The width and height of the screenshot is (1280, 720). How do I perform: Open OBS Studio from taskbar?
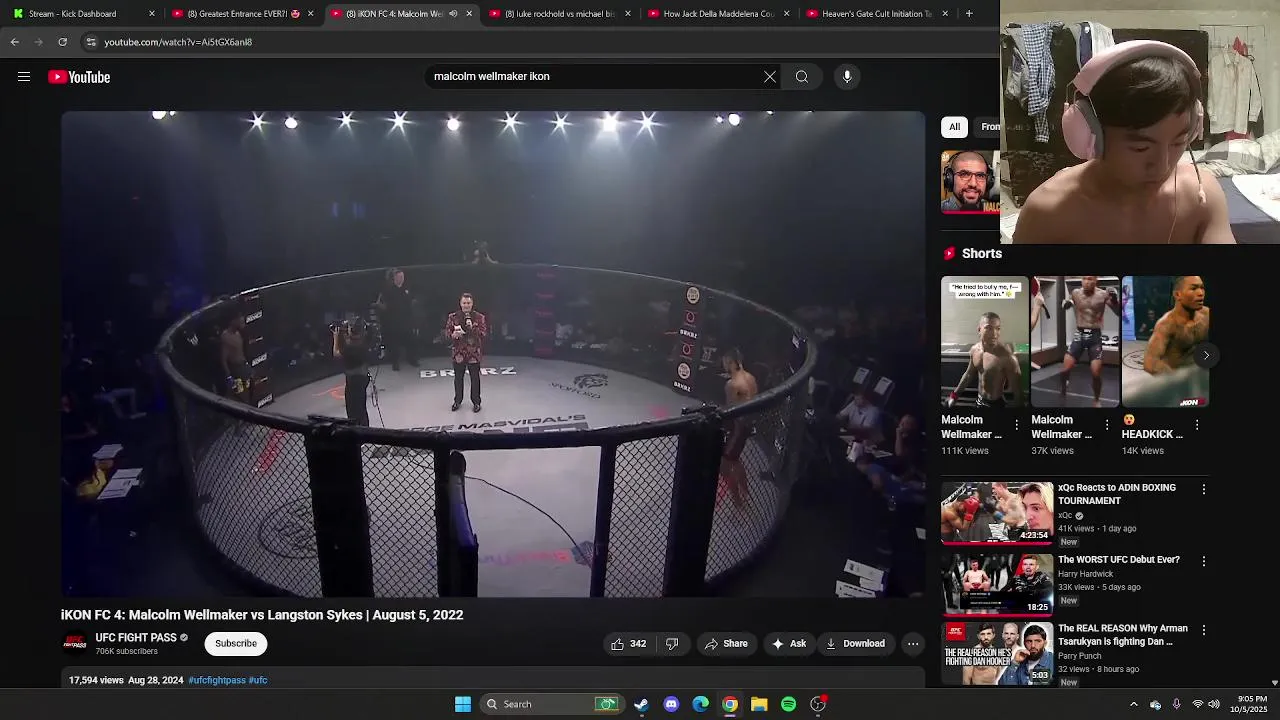pos(818,704)
